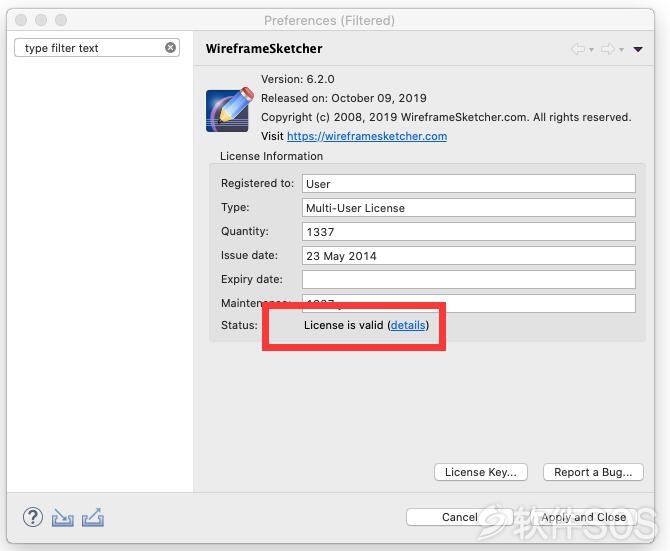Open the help question mark icon

(33, 517)
